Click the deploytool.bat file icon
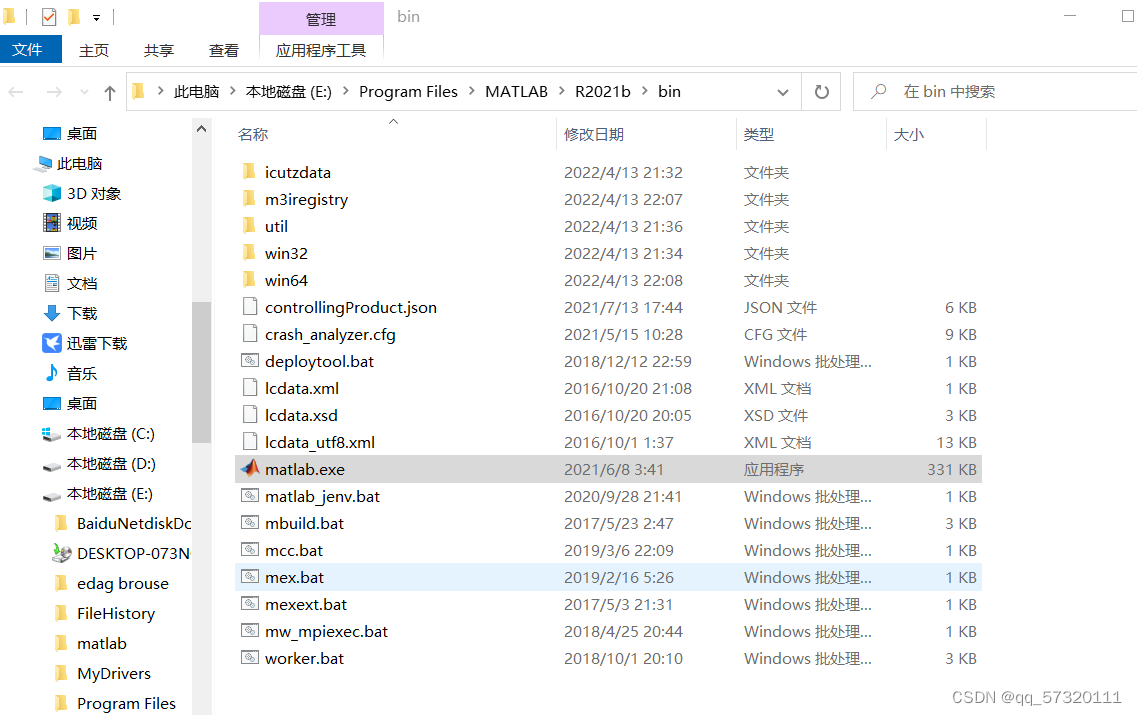 coord(250,360)
